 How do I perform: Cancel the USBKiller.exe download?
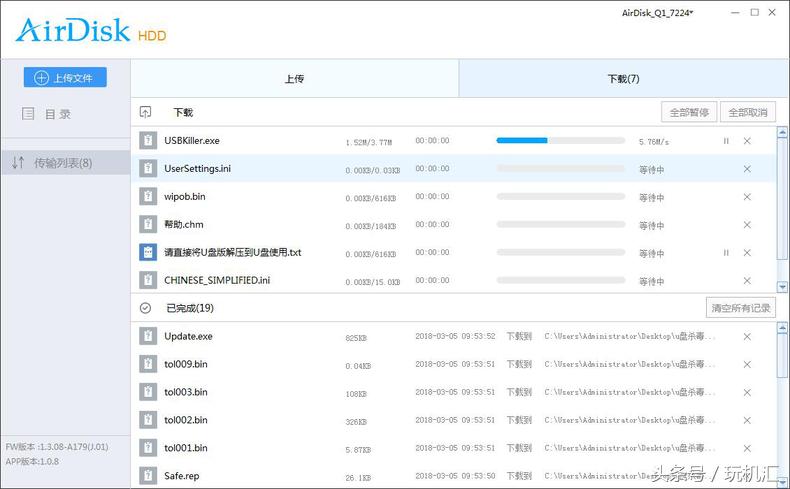pyautogui.click(x=747, y=141)
